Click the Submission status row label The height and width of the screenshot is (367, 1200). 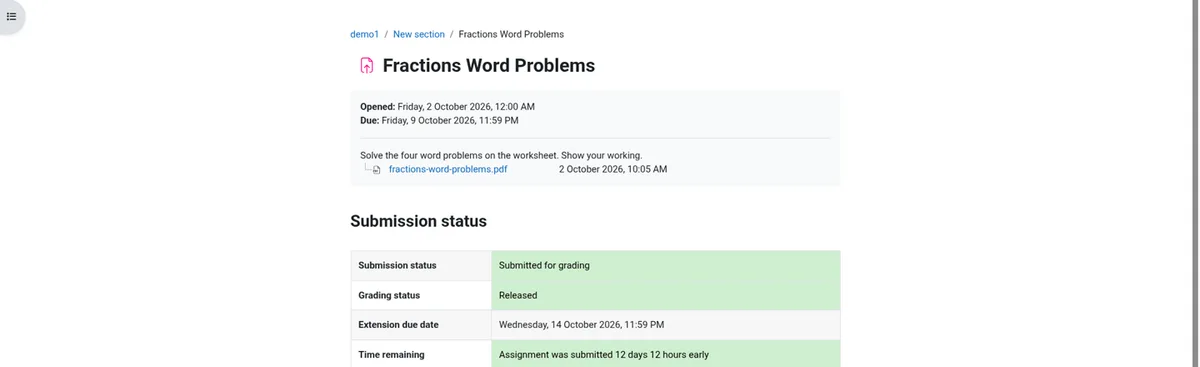[x=397, y=265]
